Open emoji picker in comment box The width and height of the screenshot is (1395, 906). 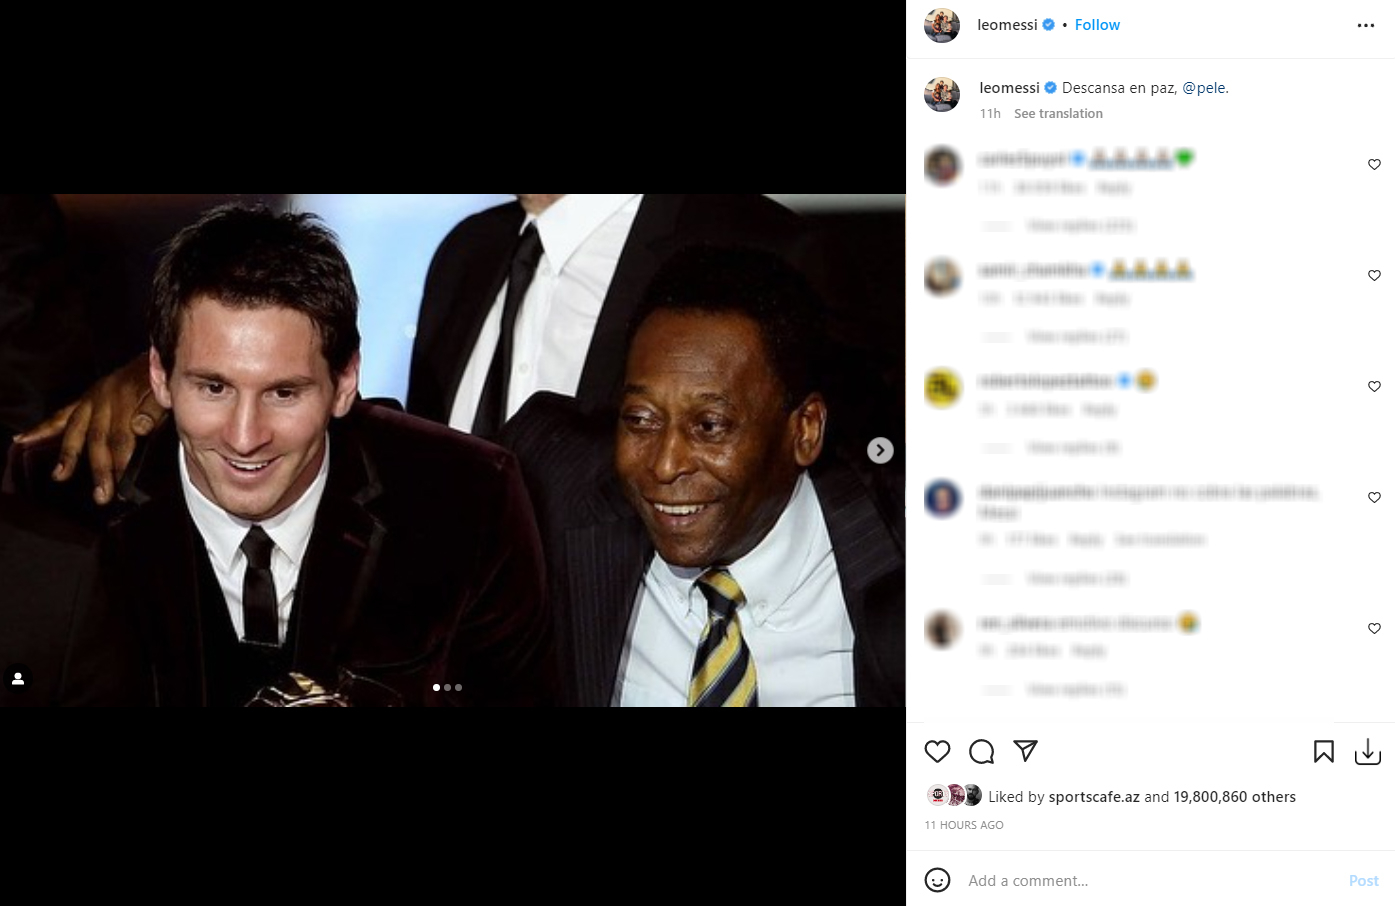[937, 880]
